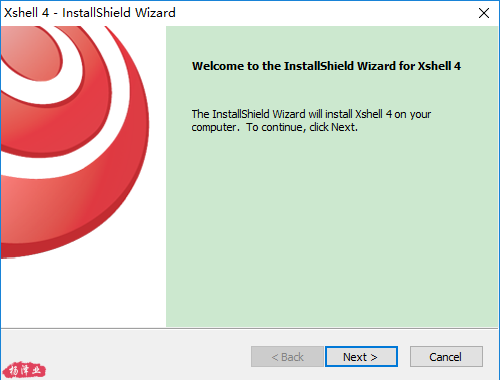
Task: Close the InstallShield Wizard window
Action: [484, 13]
